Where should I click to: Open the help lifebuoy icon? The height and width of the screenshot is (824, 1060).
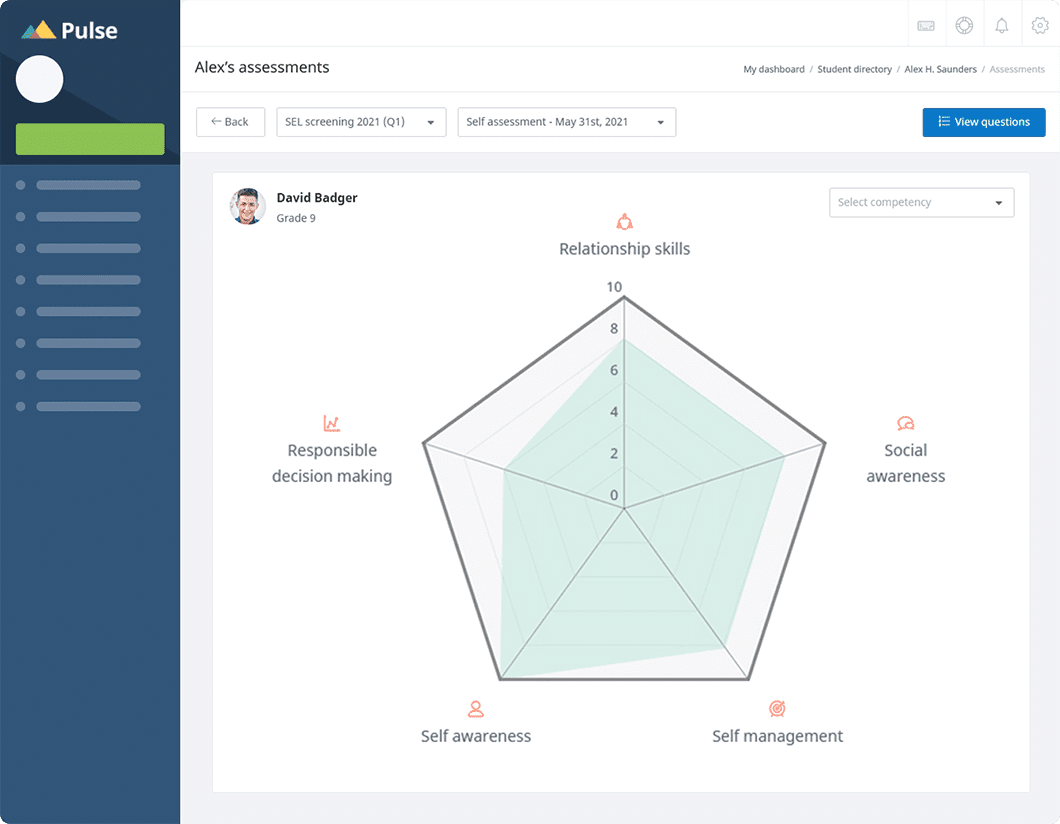point(964,26)
